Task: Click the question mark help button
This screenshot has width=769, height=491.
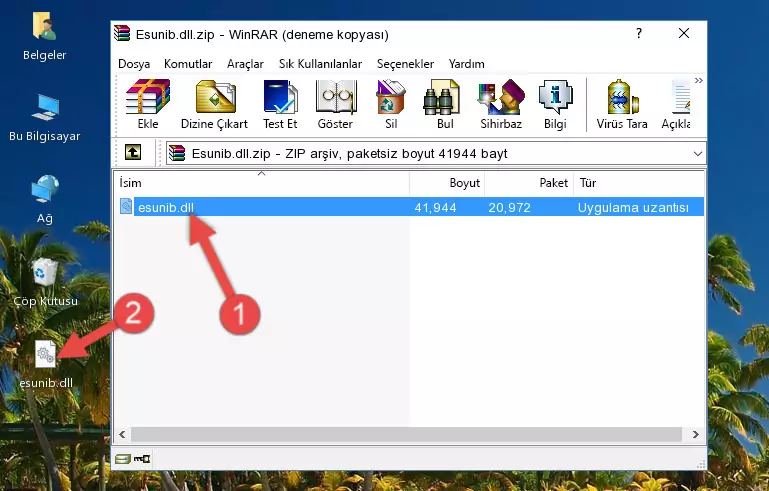Action: pyautogui.click(x=639, y=33)
